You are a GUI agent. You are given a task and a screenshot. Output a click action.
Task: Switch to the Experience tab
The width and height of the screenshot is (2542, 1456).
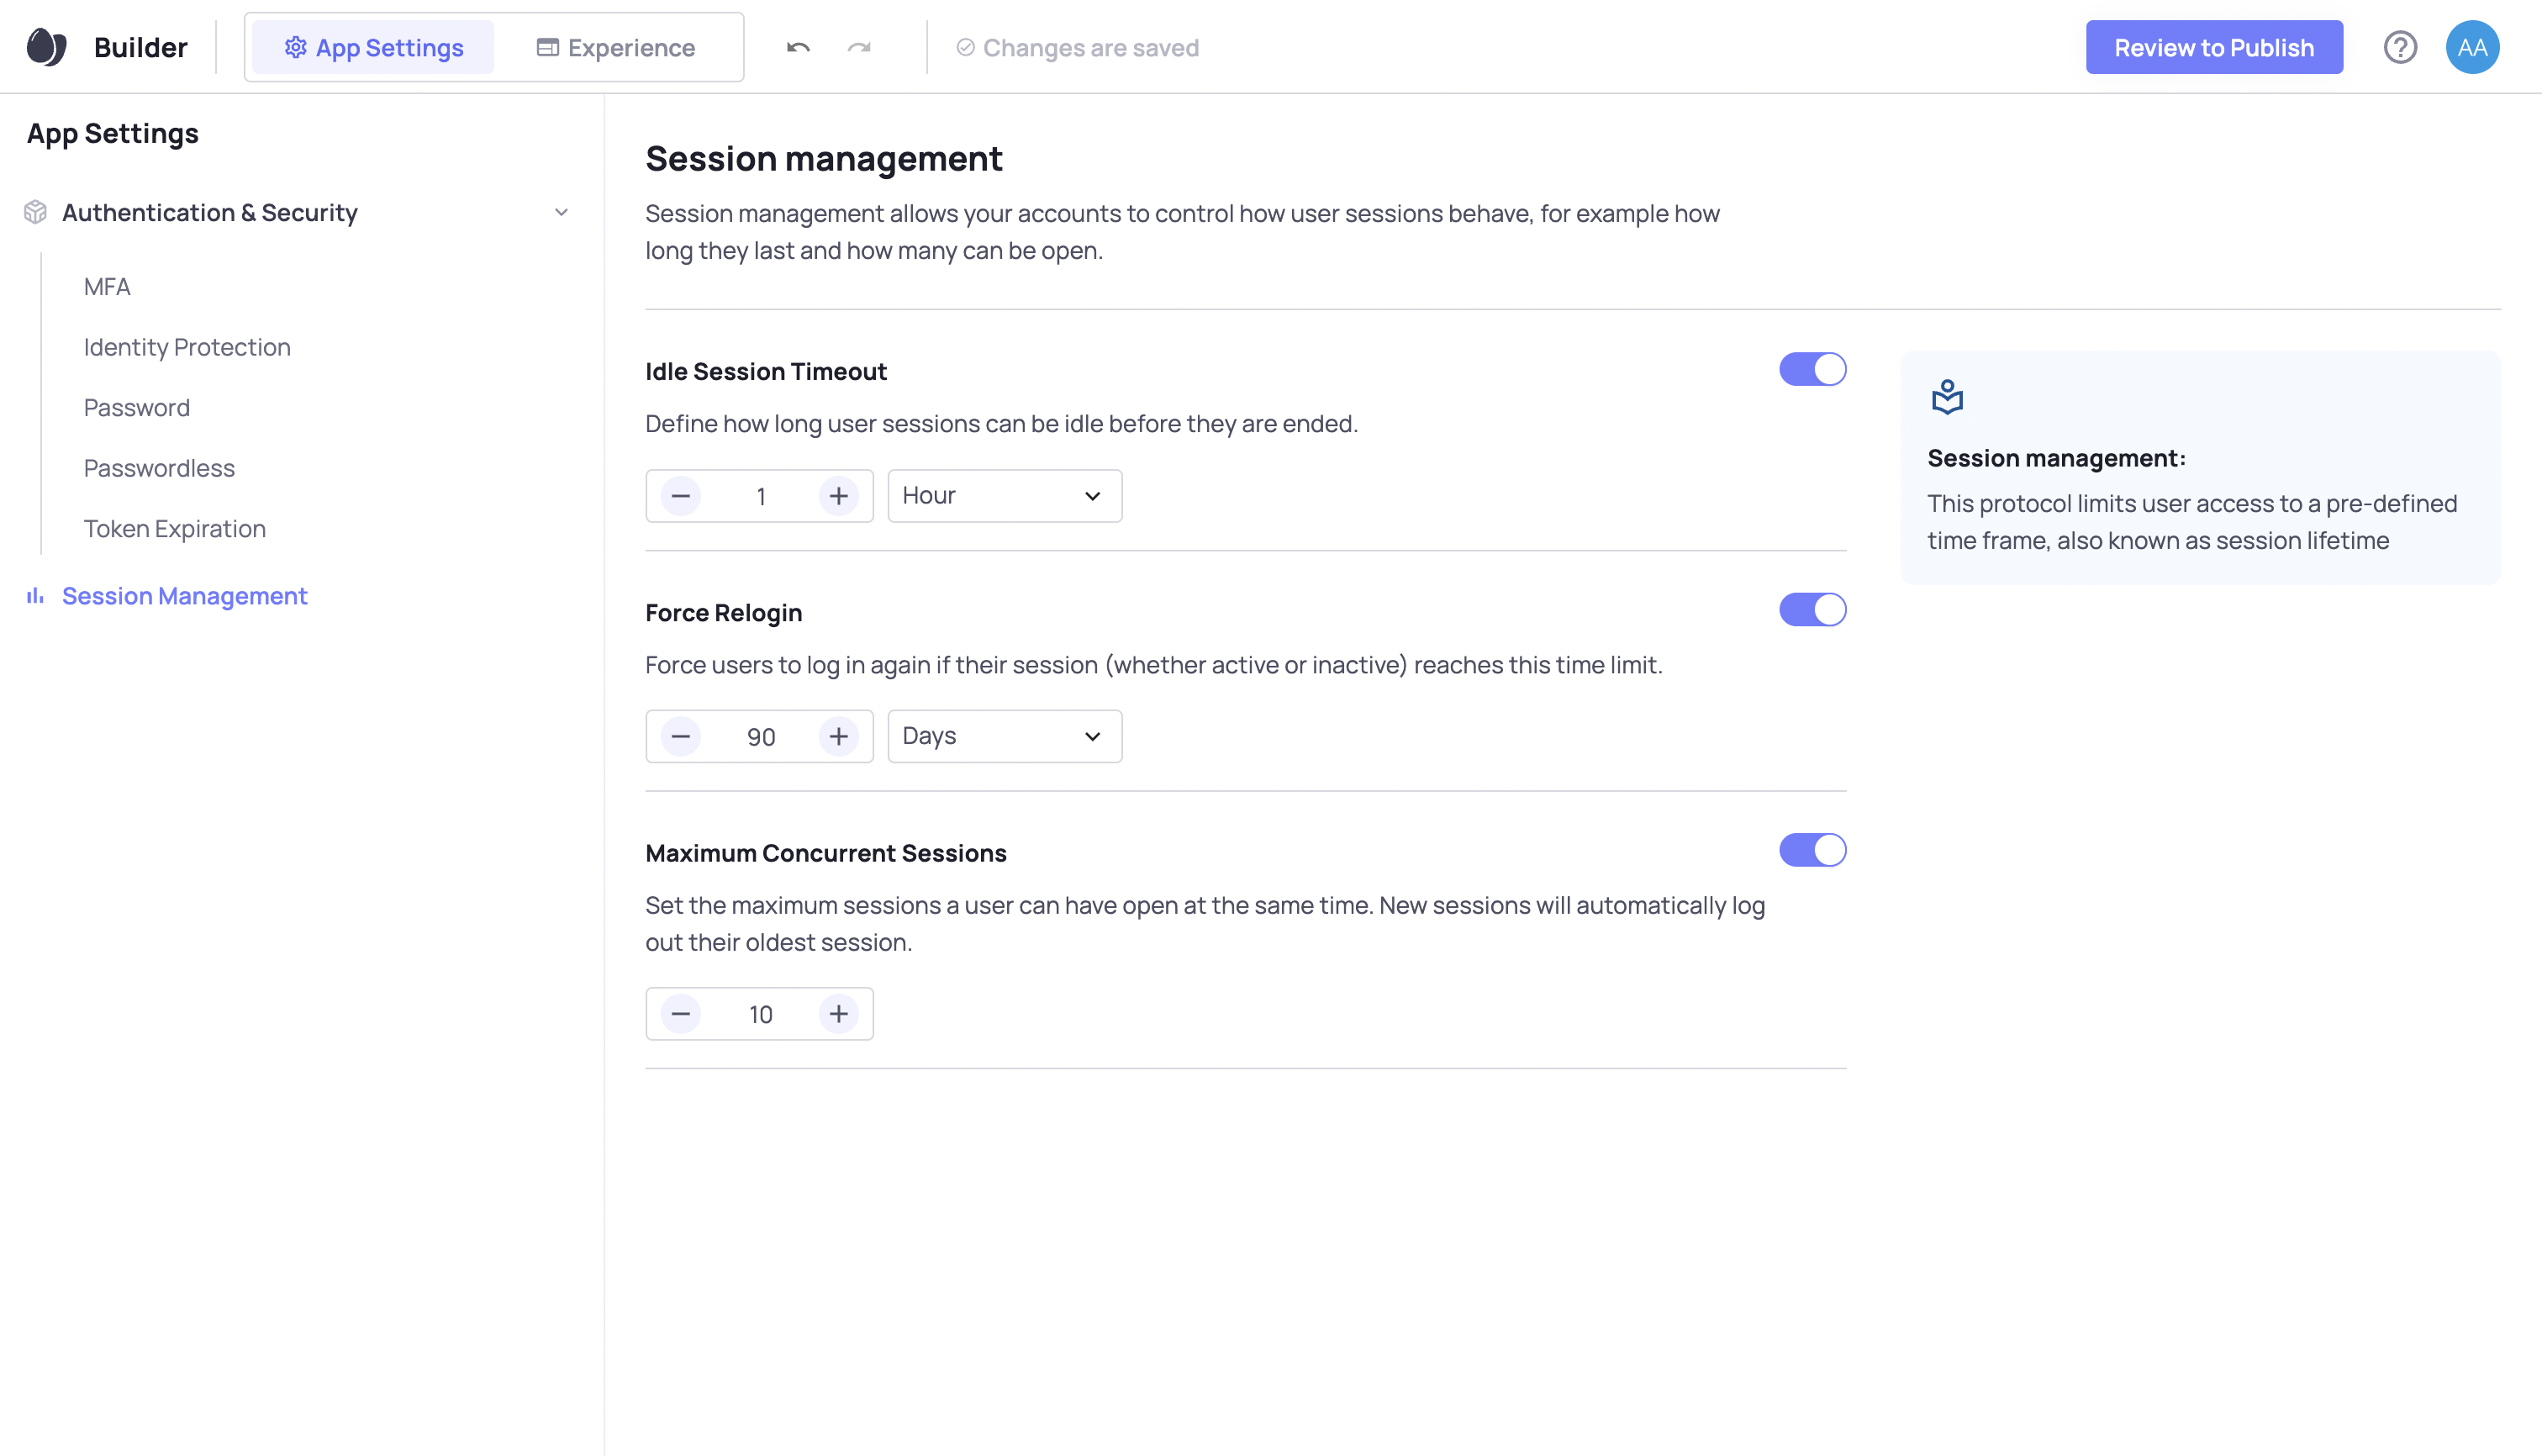(616, 47)
